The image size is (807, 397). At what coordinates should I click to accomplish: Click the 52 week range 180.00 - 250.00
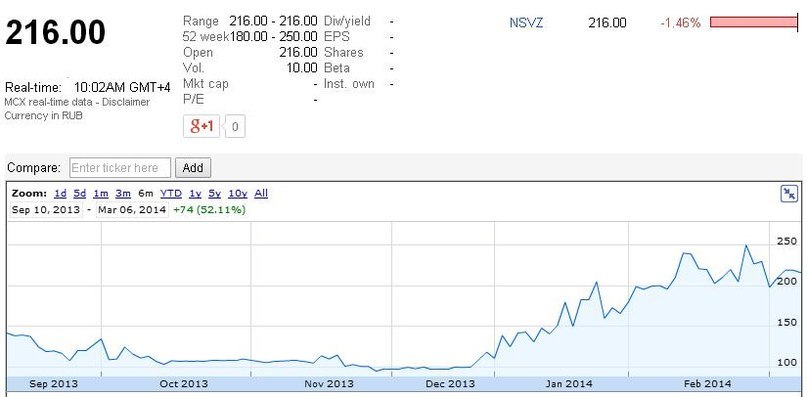273,37
